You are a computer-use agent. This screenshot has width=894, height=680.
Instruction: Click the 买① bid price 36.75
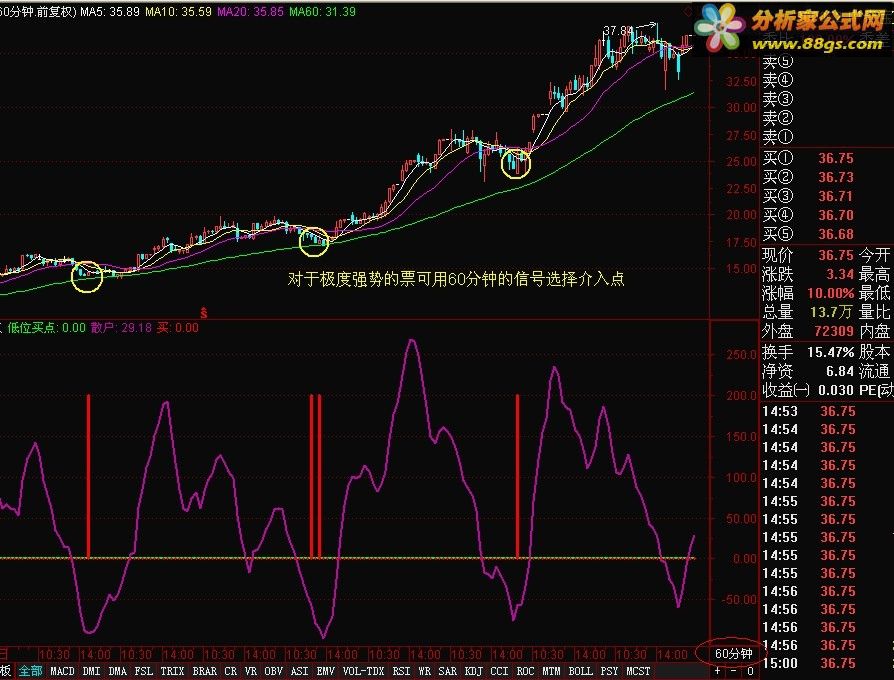(836, 158)
